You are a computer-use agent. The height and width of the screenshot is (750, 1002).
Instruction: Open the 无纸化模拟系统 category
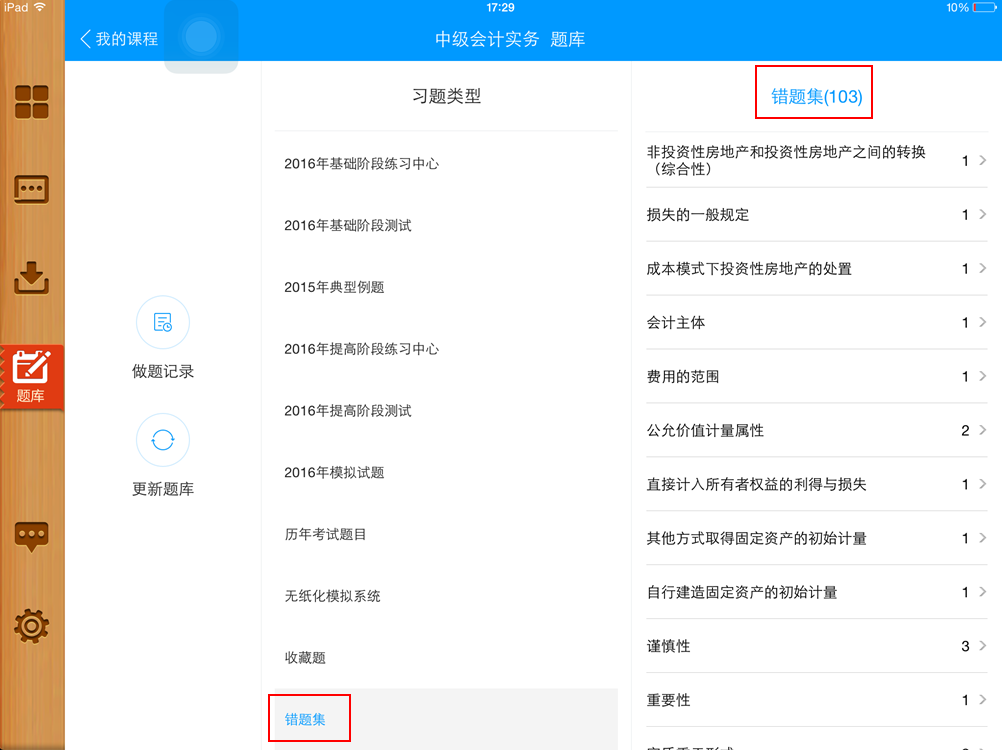tap(333, 596)
